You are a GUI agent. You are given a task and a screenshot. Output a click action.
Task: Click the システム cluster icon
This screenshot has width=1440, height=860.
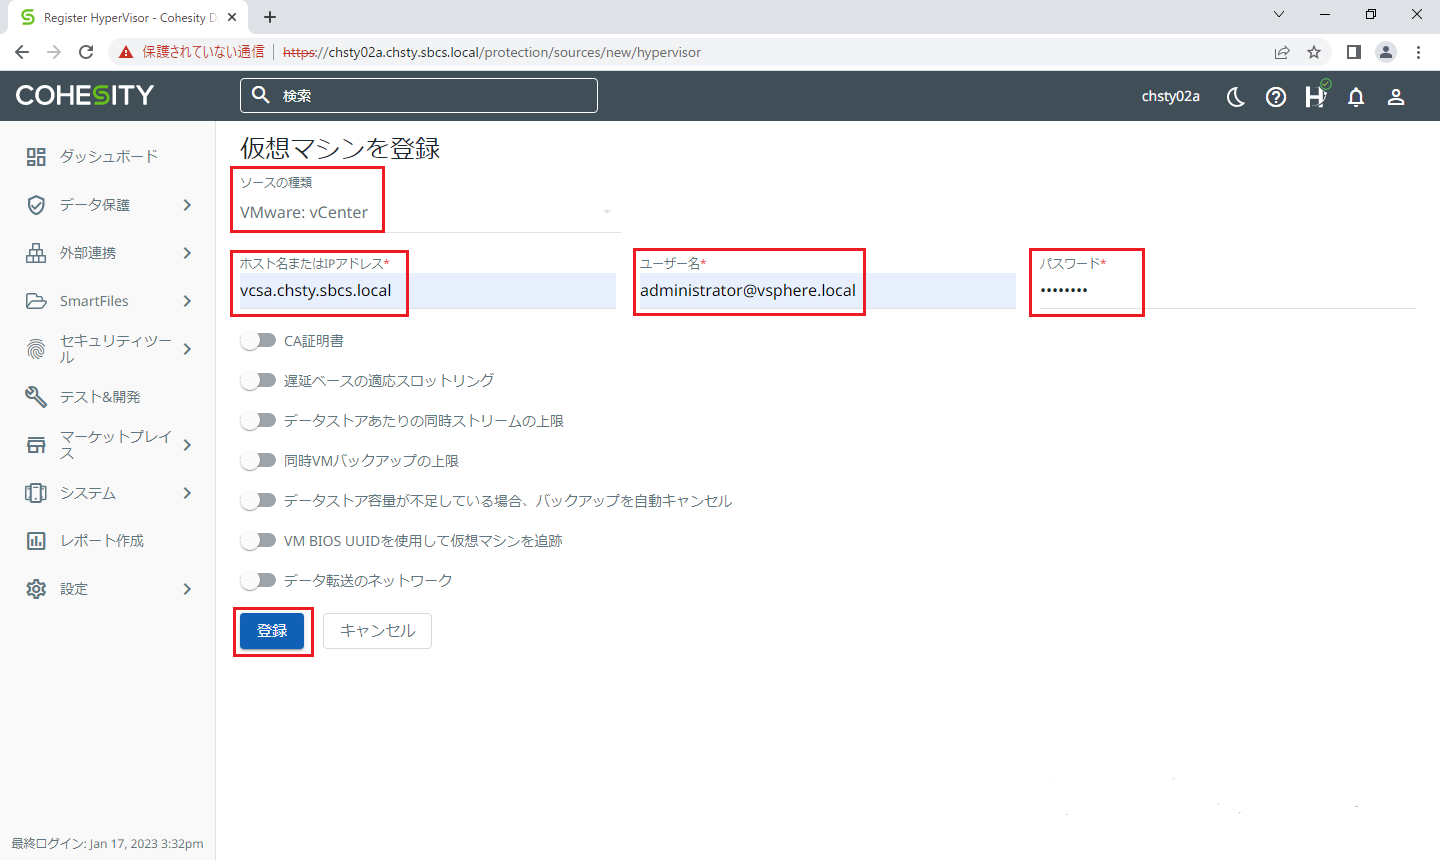click(x=36, y=493)
